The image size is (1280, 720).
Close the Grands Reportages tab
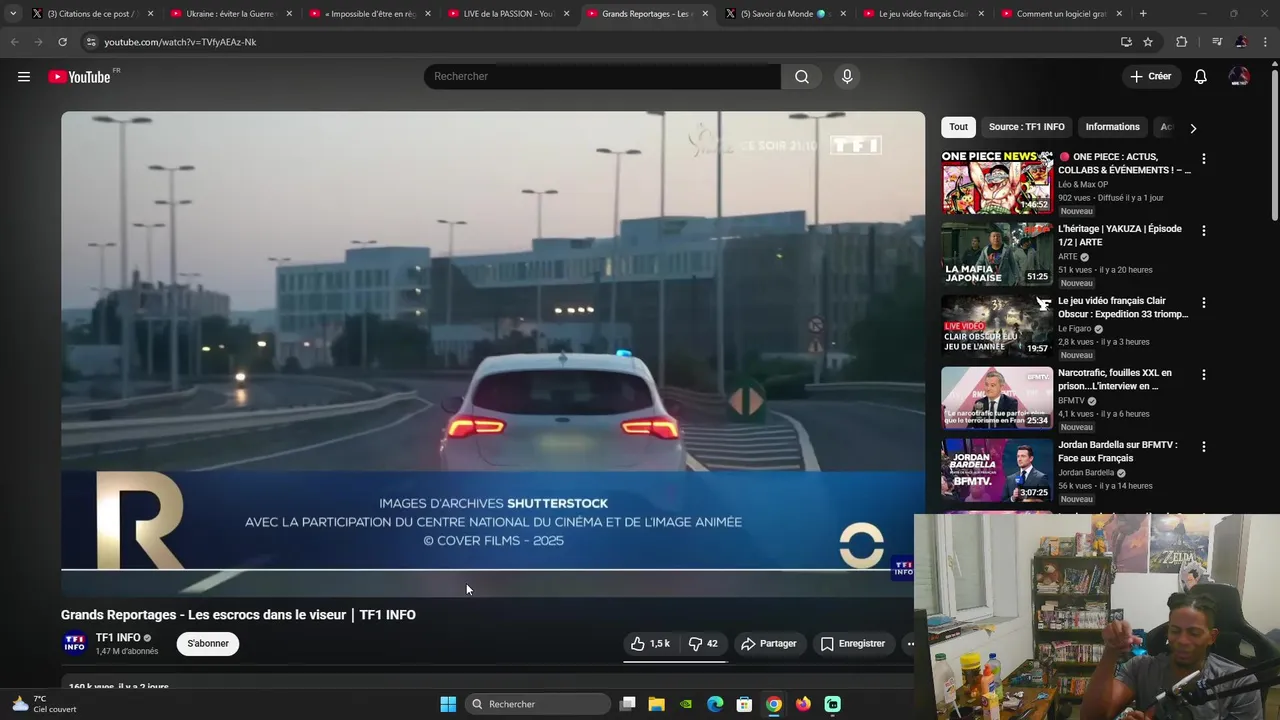point(705,14)
